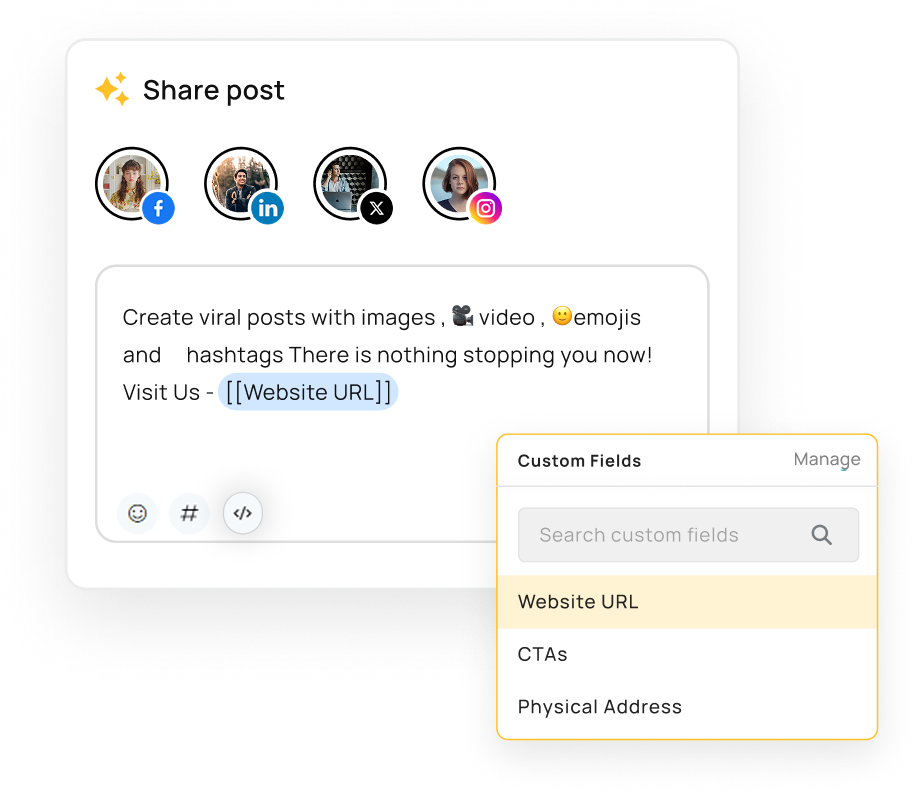Toggle the X account profile avatar
923x800 pixels.
[x=350, y=183]
